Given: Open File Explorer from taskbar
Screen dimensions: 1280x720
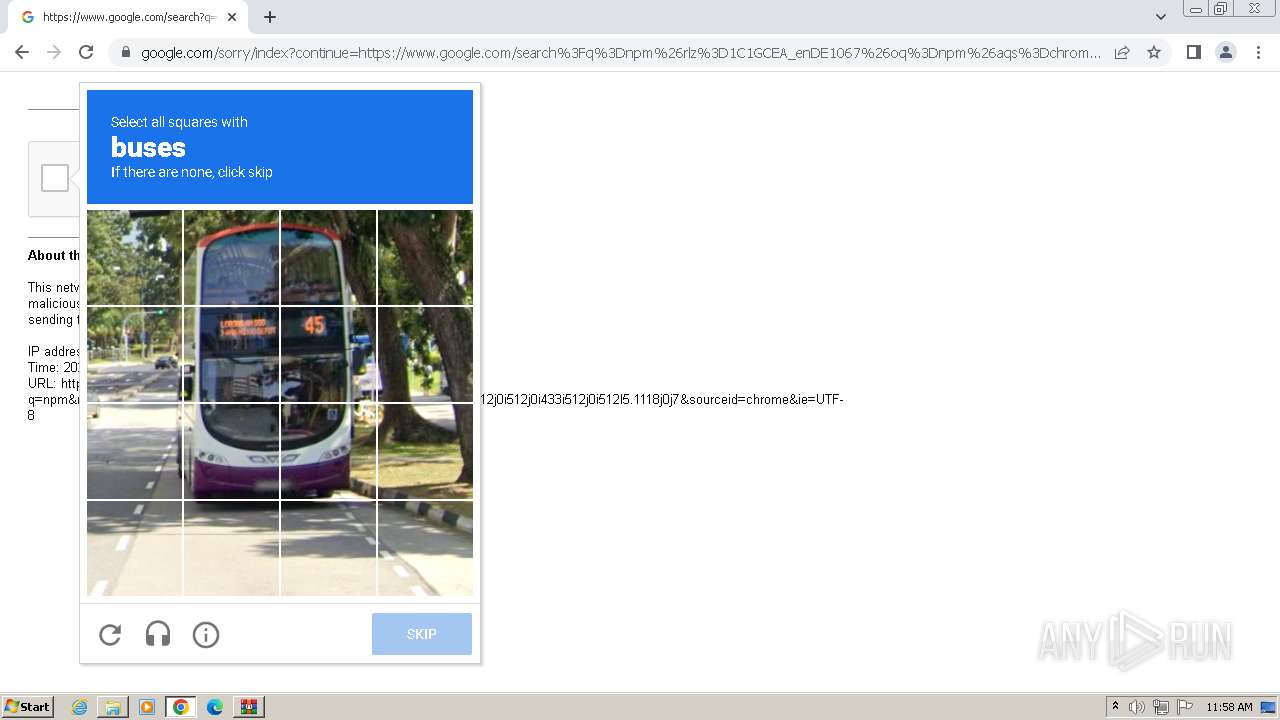Looking at the screenshot, I should (113, 707).
